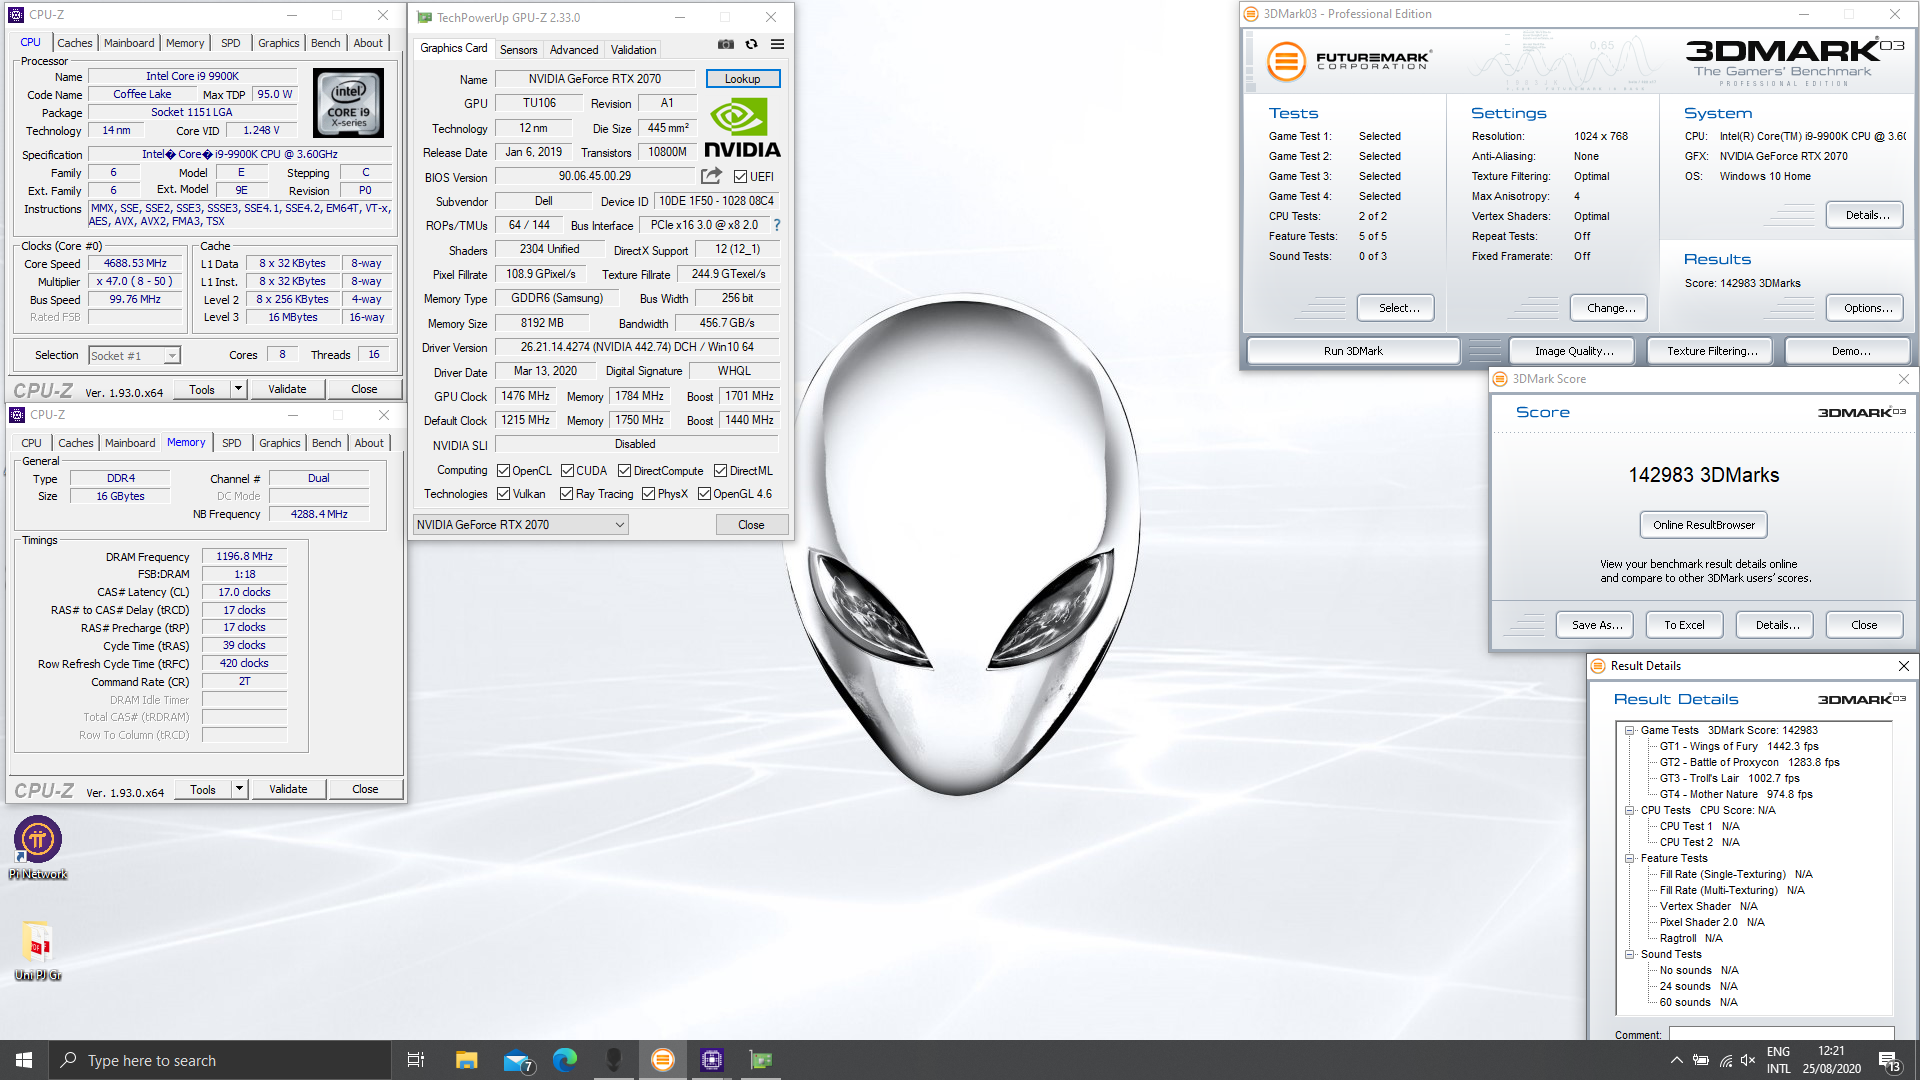Screen dimensions: 1920x1080
Task: Open the Action Center notifications
Action: pyautogui.click(x=1889, y=1060)
